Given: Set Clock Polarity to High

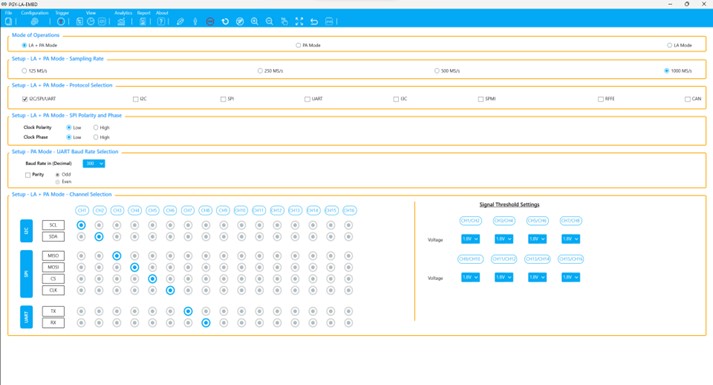Looking at the screenshot, I should click(x=96, y=128).
